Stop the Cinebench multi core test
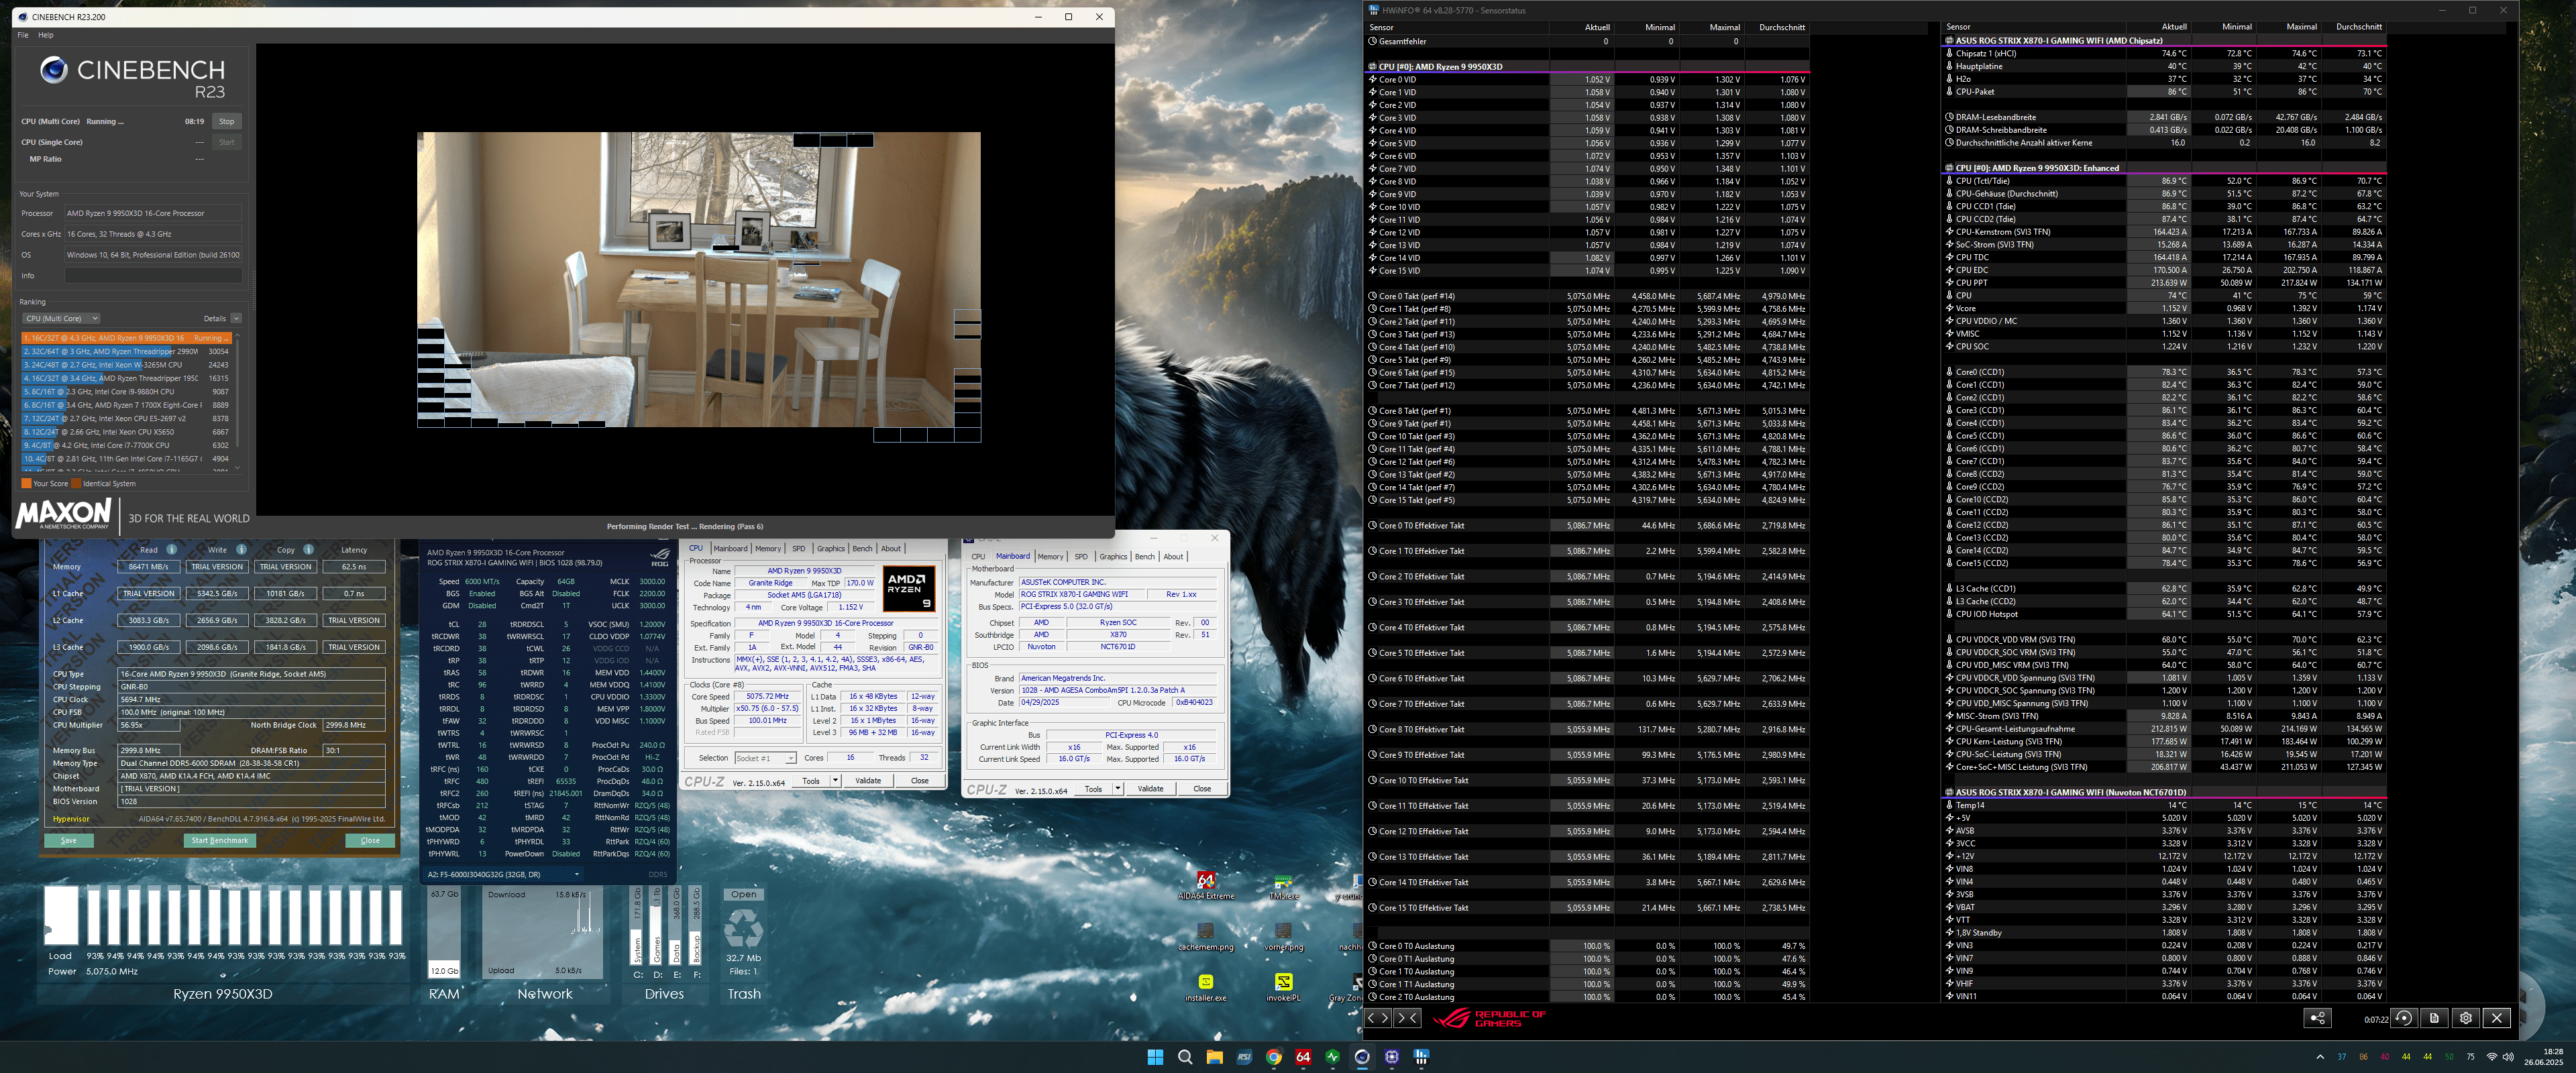This screenshot has height=1073, width=2576. [227, 122]
